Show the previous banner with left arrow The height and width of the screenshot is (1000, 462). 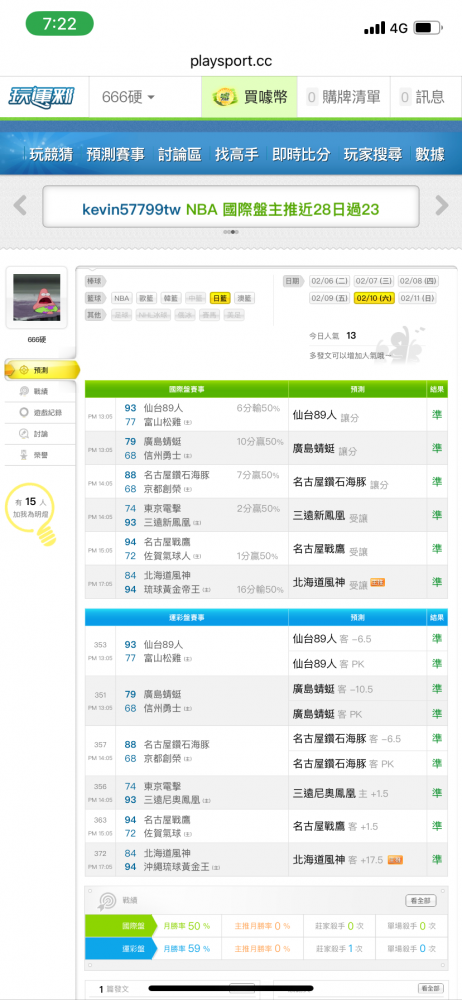20,205
